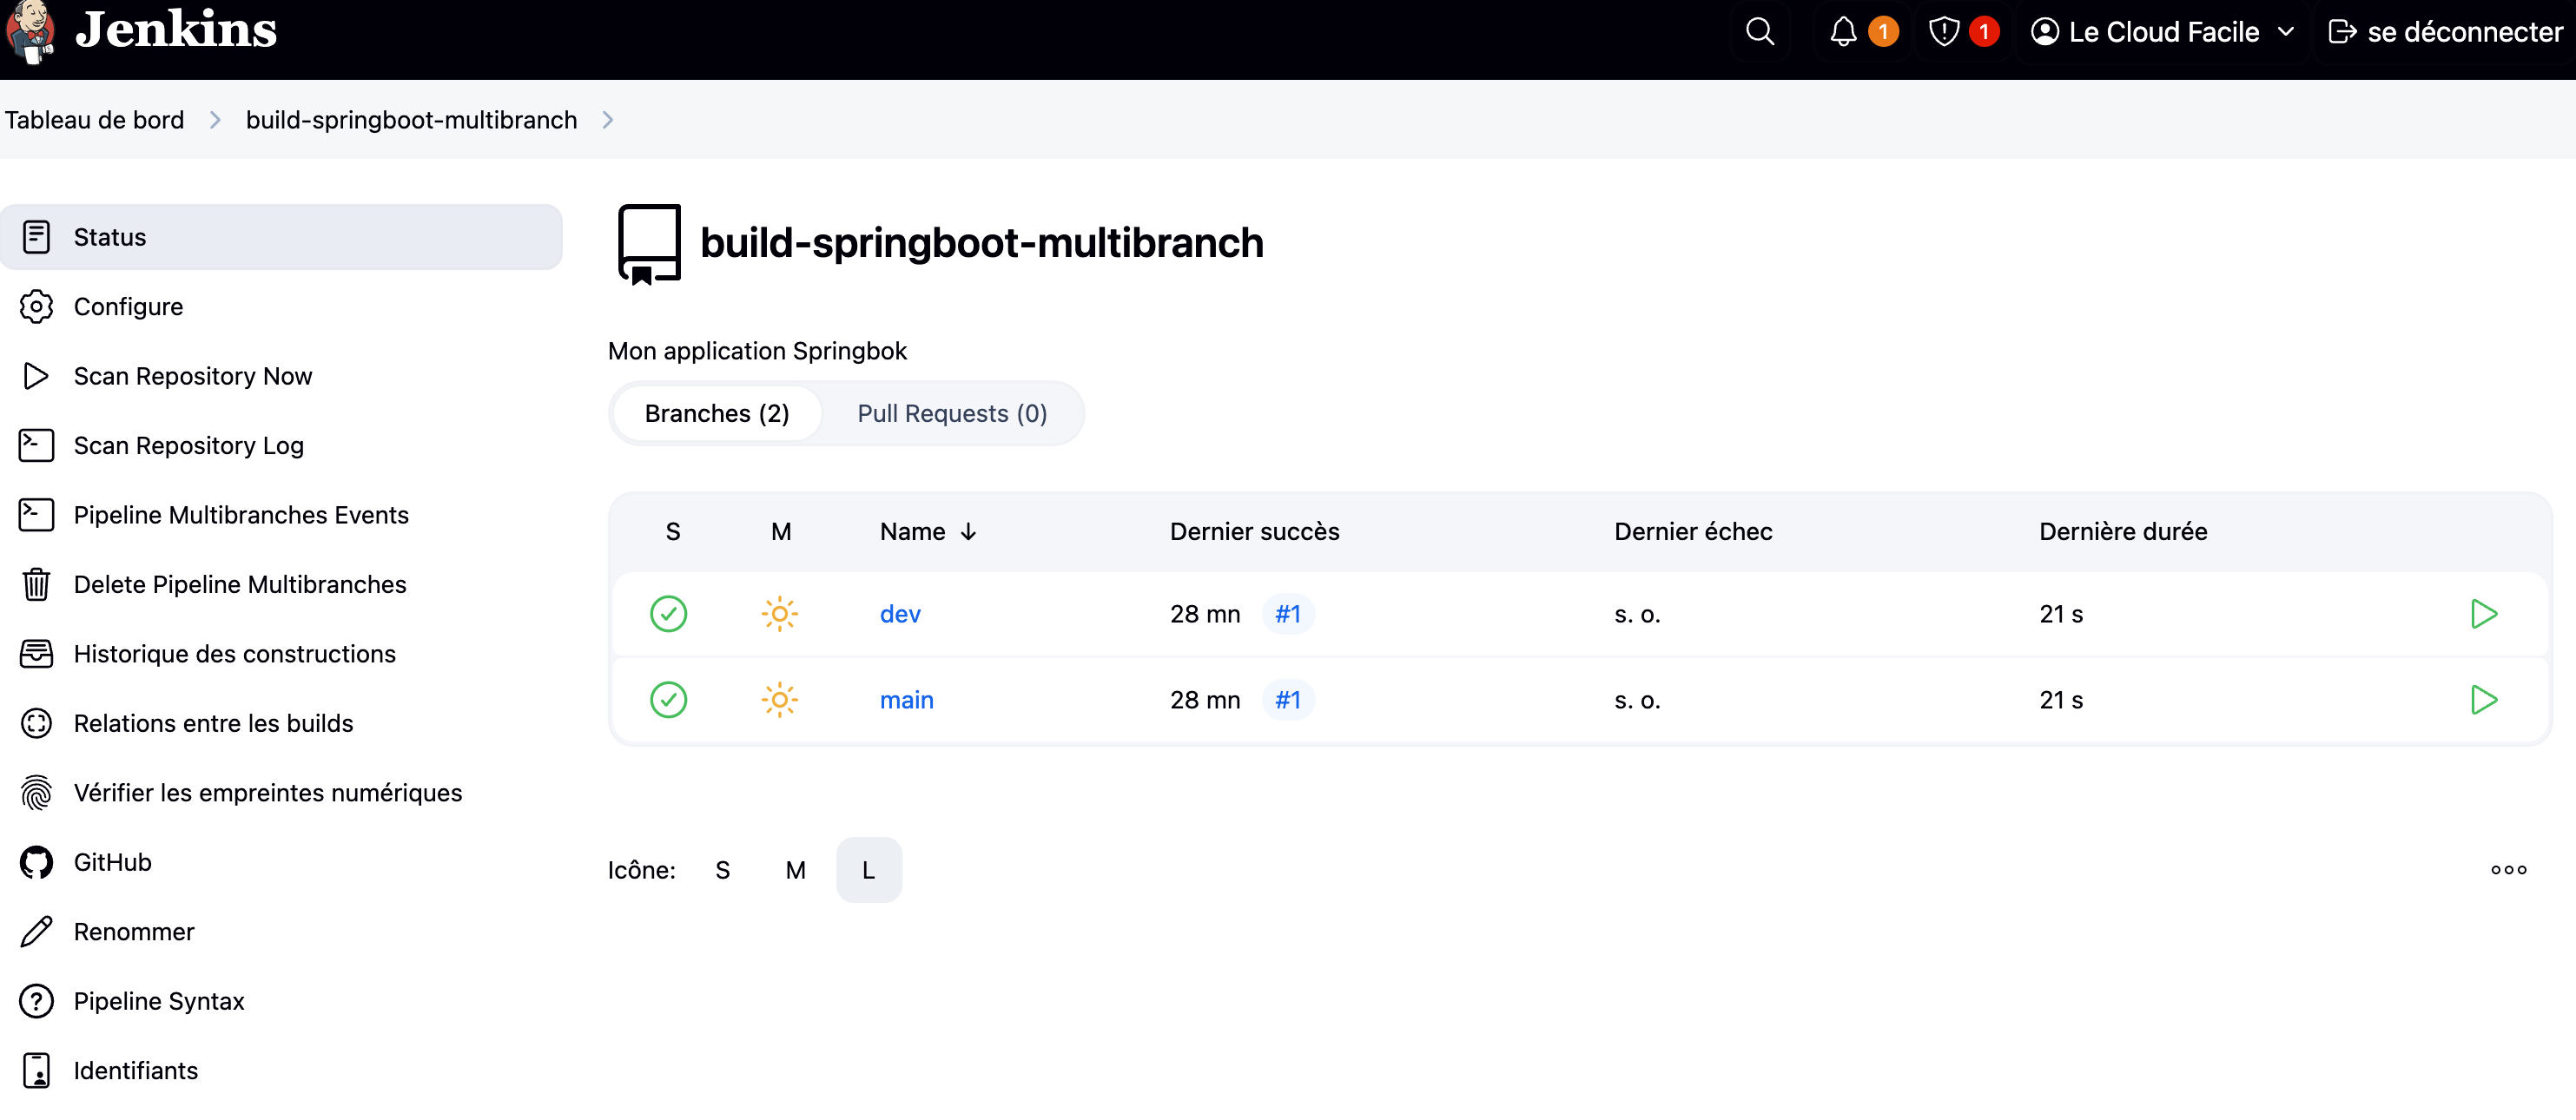The height and width of the screenshot is (1120, 2576).
Task: Open the notifications bell icon
Action: 1843,32
